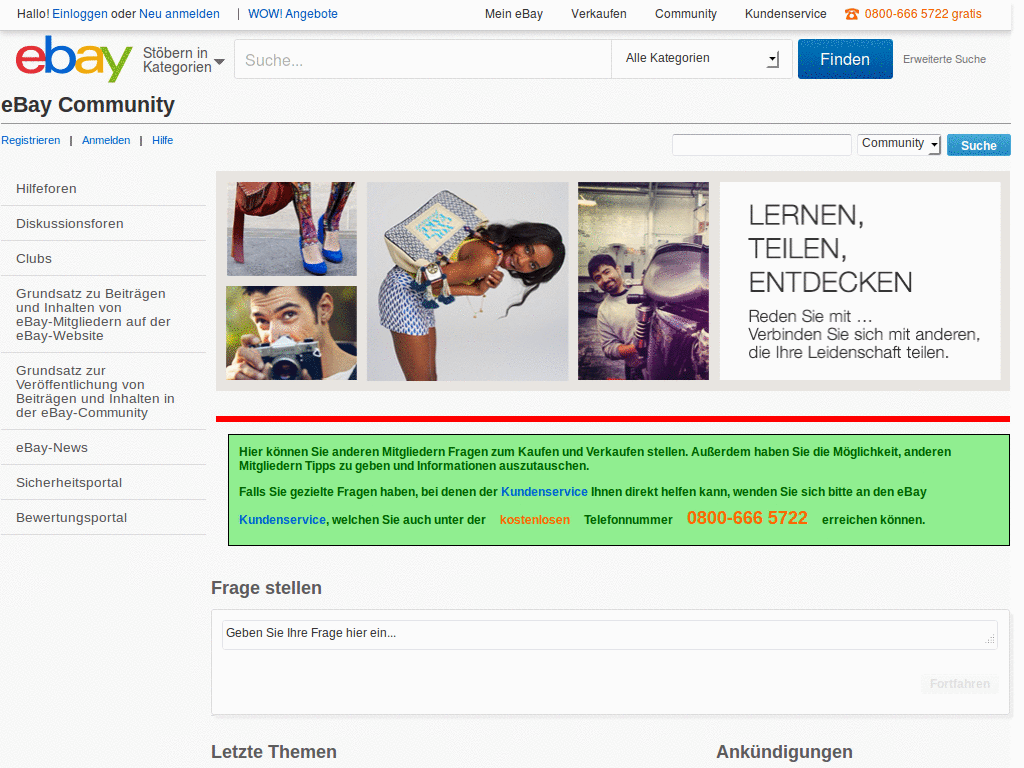This screenshot has height=768, width=1024.
Task: Click the Ankündigungen heading
Action: pyautogui.click(x=784, y=752)
